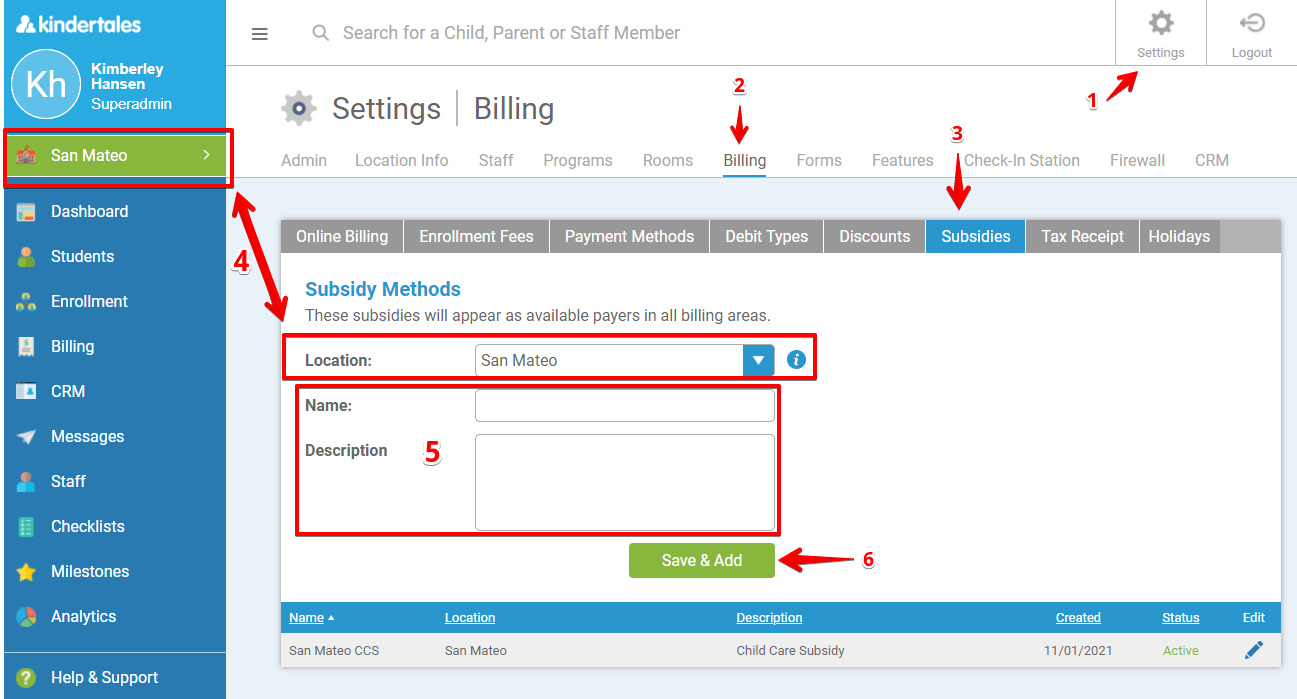The image size is (1297, 699).
Task: Click the Billing sidebar icon
Action: pos(26,347)
